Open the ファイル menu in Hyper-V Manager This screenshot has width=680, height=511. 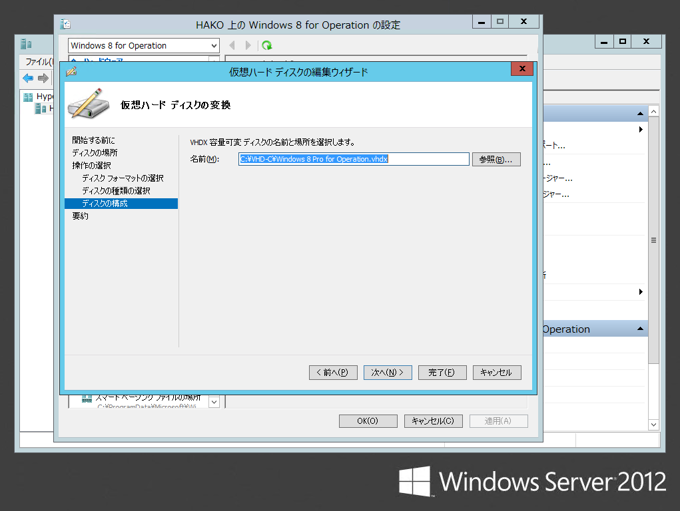38,62
